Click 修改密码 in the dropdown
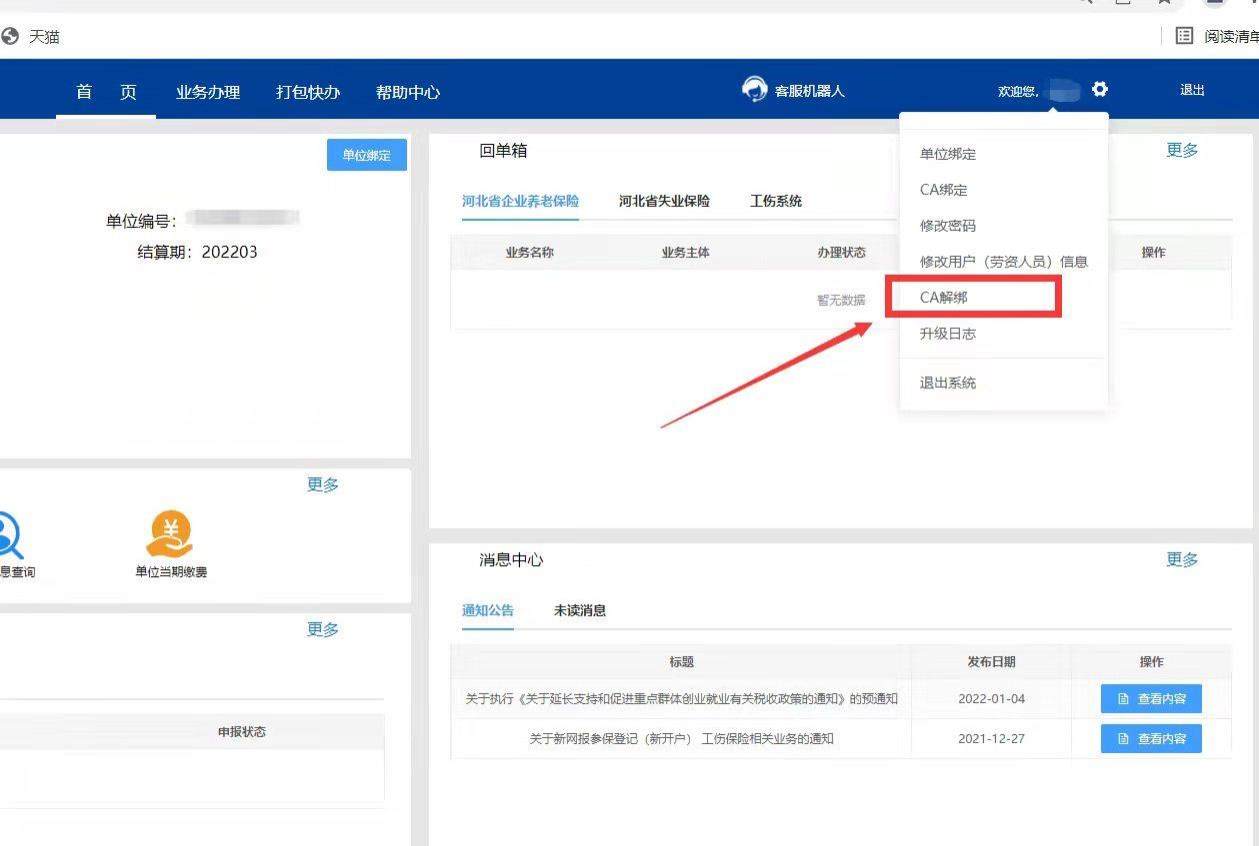This screenshot has height=846, width=1259. tap(948, 226)
